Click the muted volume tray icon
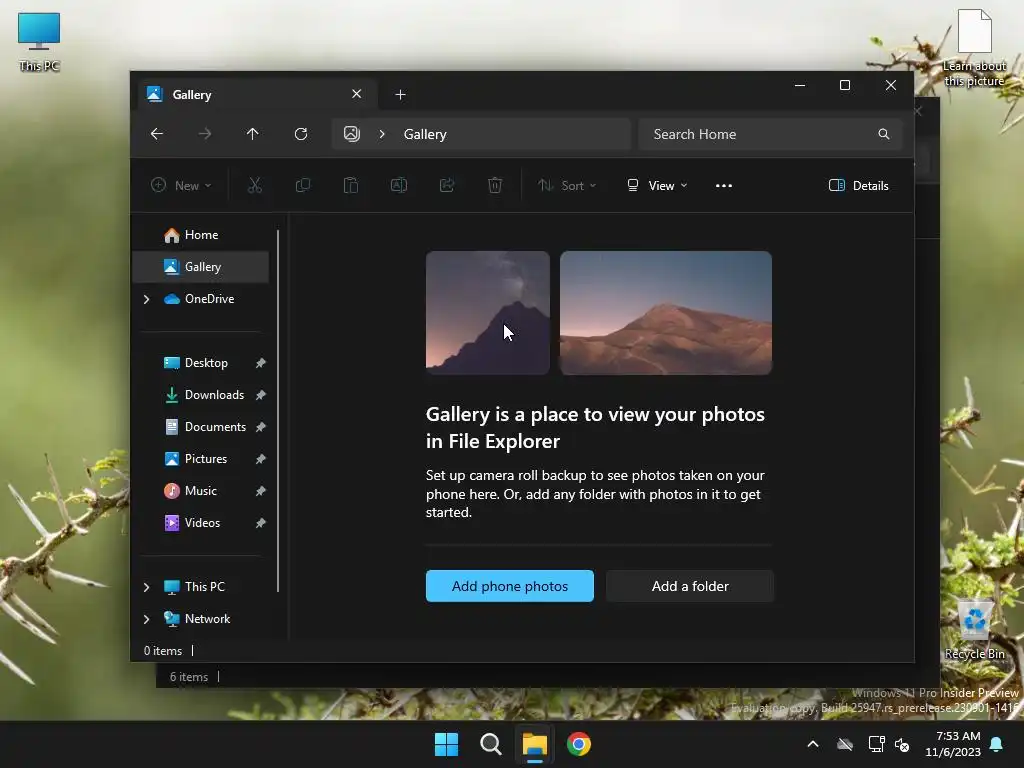This screenshot has height=768, width=1024. tap(903, 744)
